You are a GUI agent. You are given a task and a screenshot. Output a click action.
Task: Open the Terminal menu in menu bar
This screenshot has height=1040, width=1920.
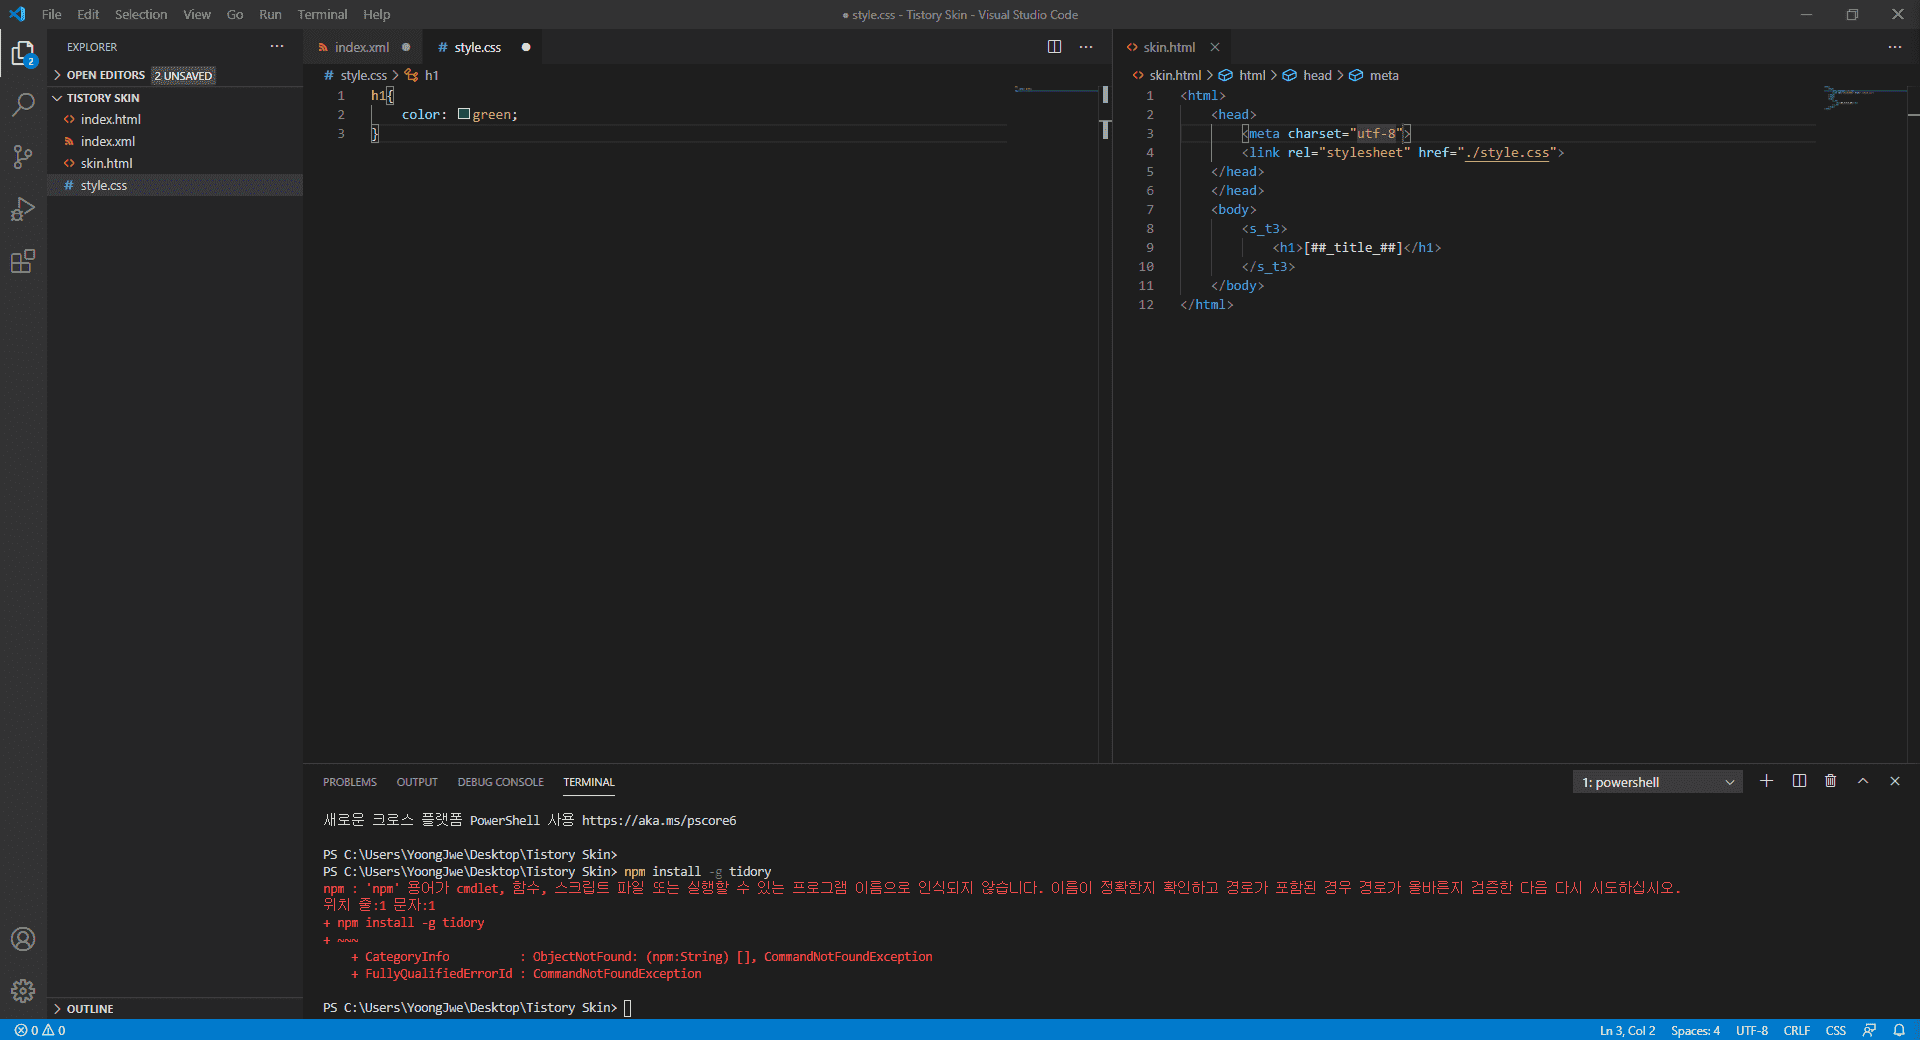(322, 14)
